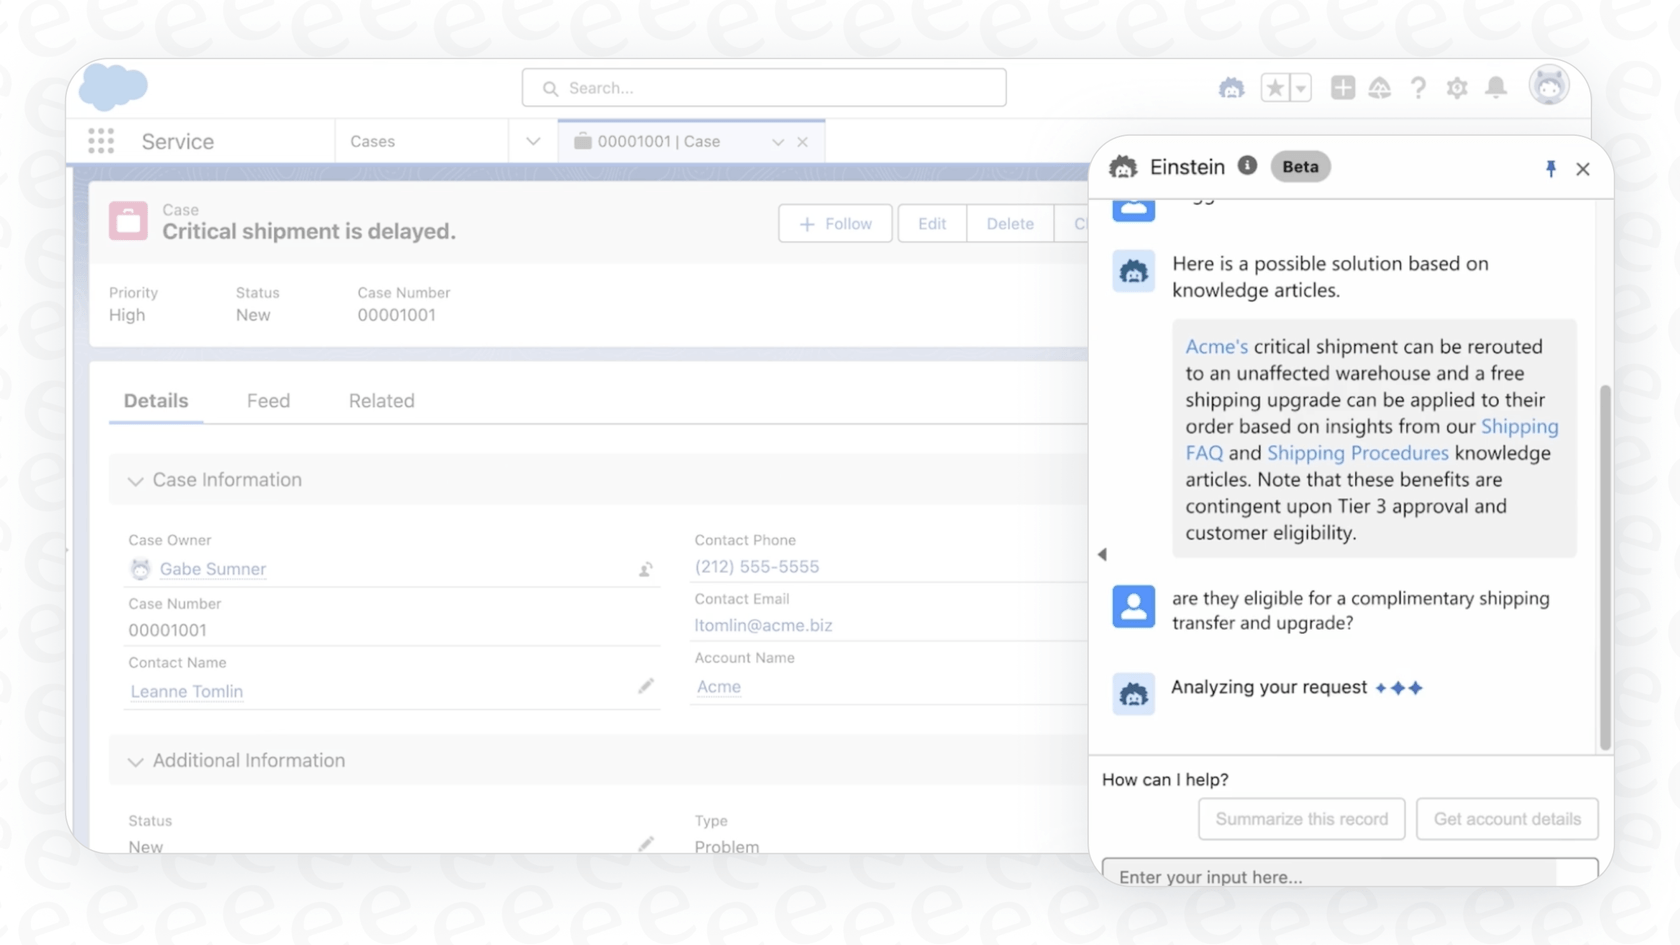Click the user avatar in the top-right corner
The width and height of the screenshot is (1680, 945).
pos(1549,87)
